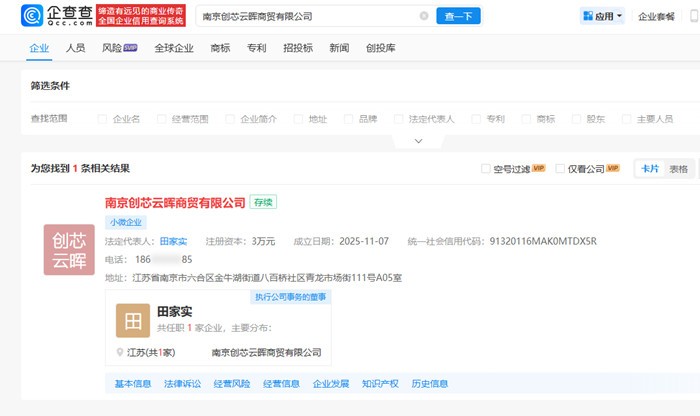Check the 主要人员 filter checkbox
This screenshot has height=416, width=700.
pyautogui.click(x=626, y=119)
